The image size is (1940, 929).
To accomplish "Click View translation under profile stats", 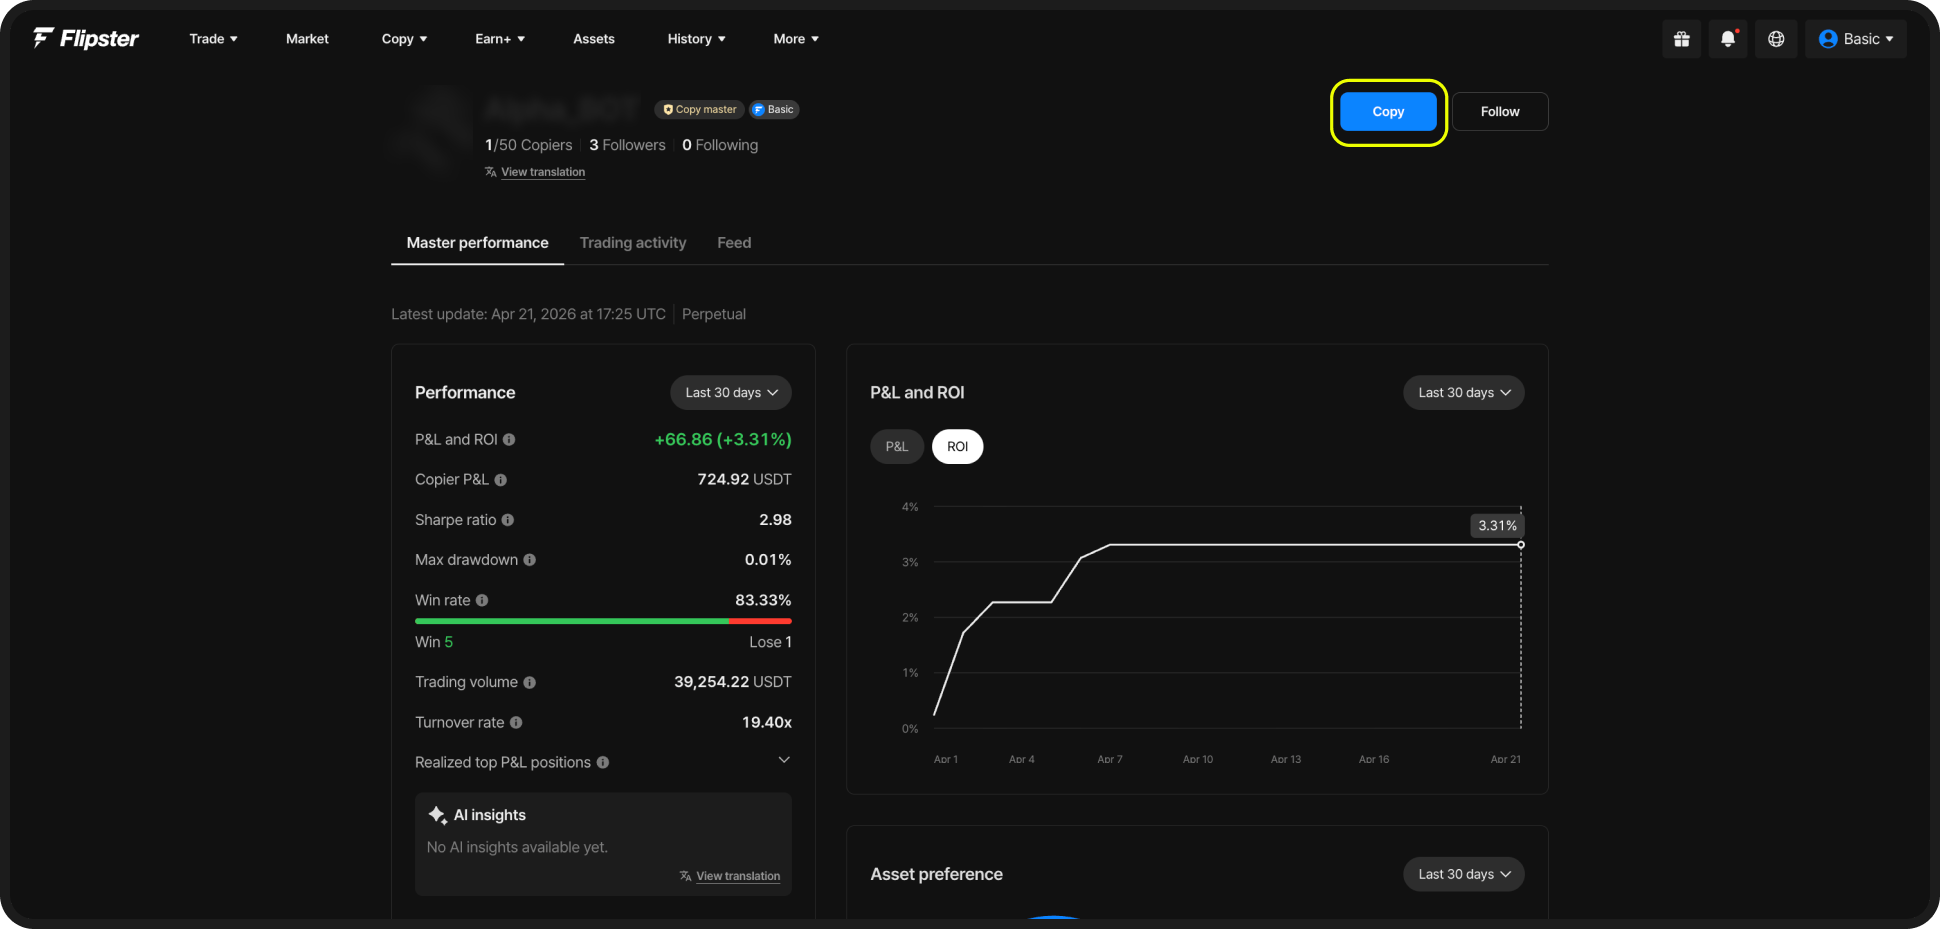I will [x=543, y=172].
